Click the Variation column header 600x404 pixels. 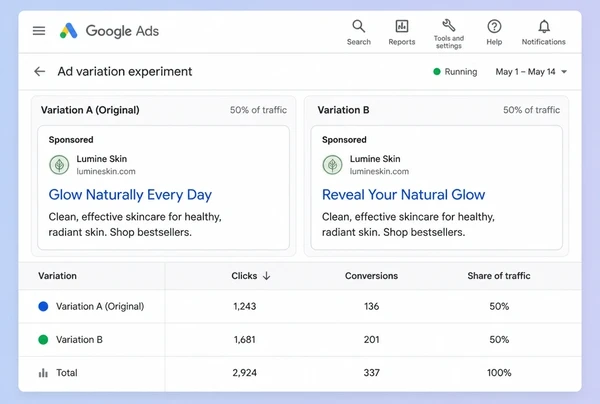pos(57,276)
